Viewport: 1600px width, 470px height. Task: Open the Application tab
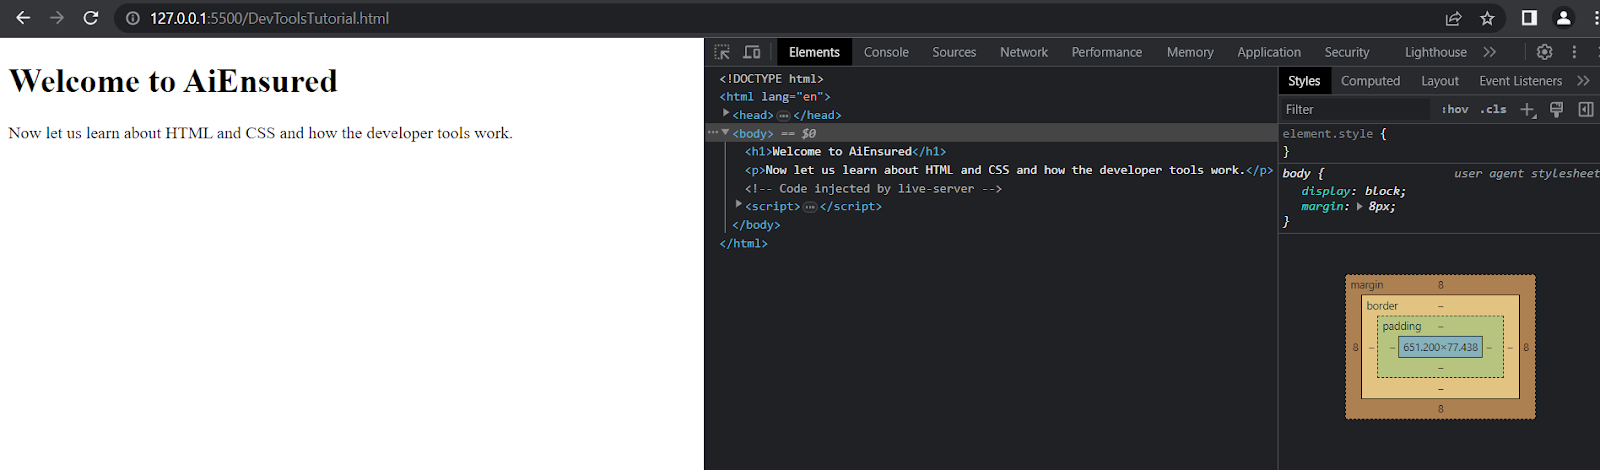coord(1269,52)
